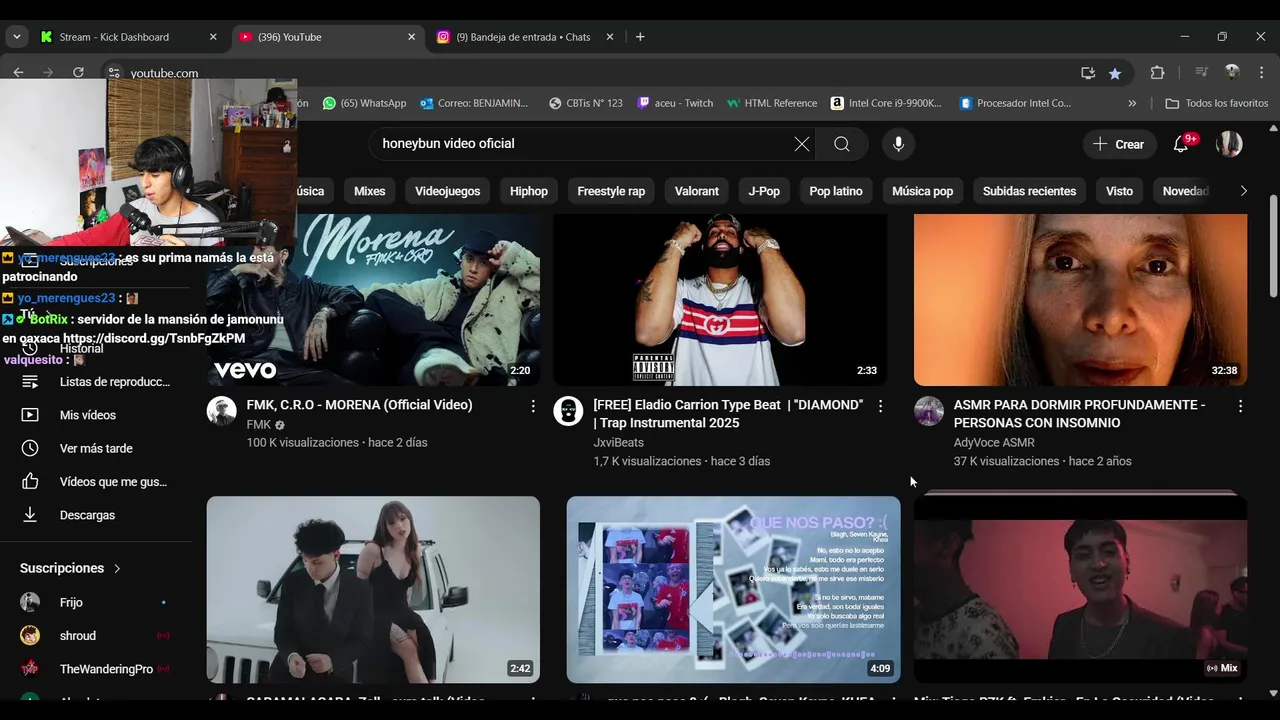
Task: Open Mis vídeos in sidebar
Action: (x=96, y=415)
